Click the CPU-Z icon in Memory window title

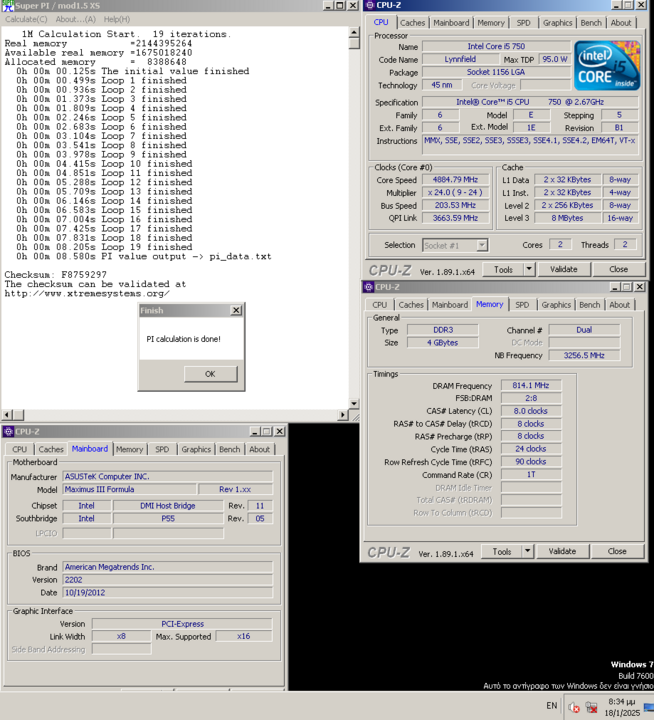click(x=368, y=287)
